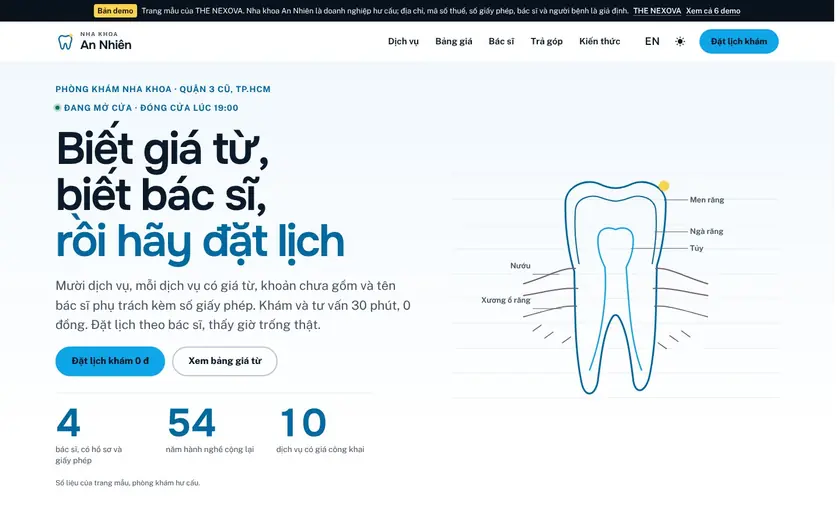Click the green open-status dot
The width and height of the screenshot is (840, 525).
[x=57, y=108]
